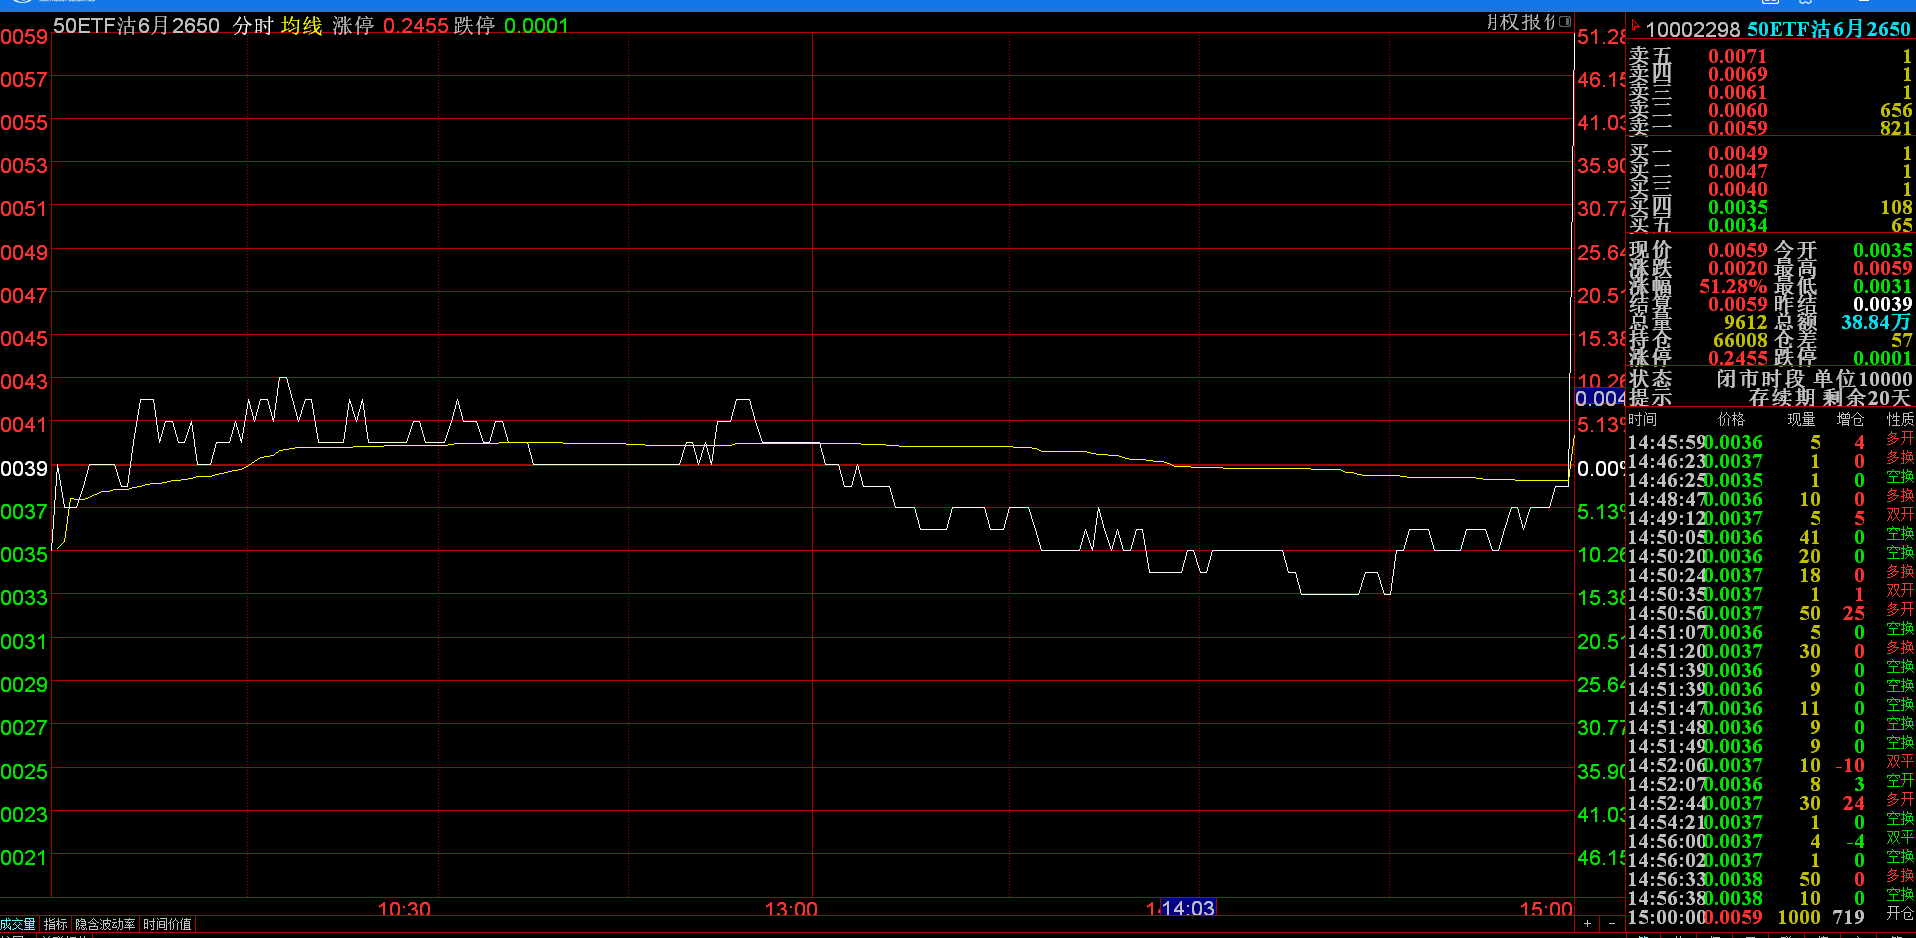Click the contract code 10002298
The width and height of the screenshot is (1916, 938).
pyautogui.click(x=1693, y=30)
